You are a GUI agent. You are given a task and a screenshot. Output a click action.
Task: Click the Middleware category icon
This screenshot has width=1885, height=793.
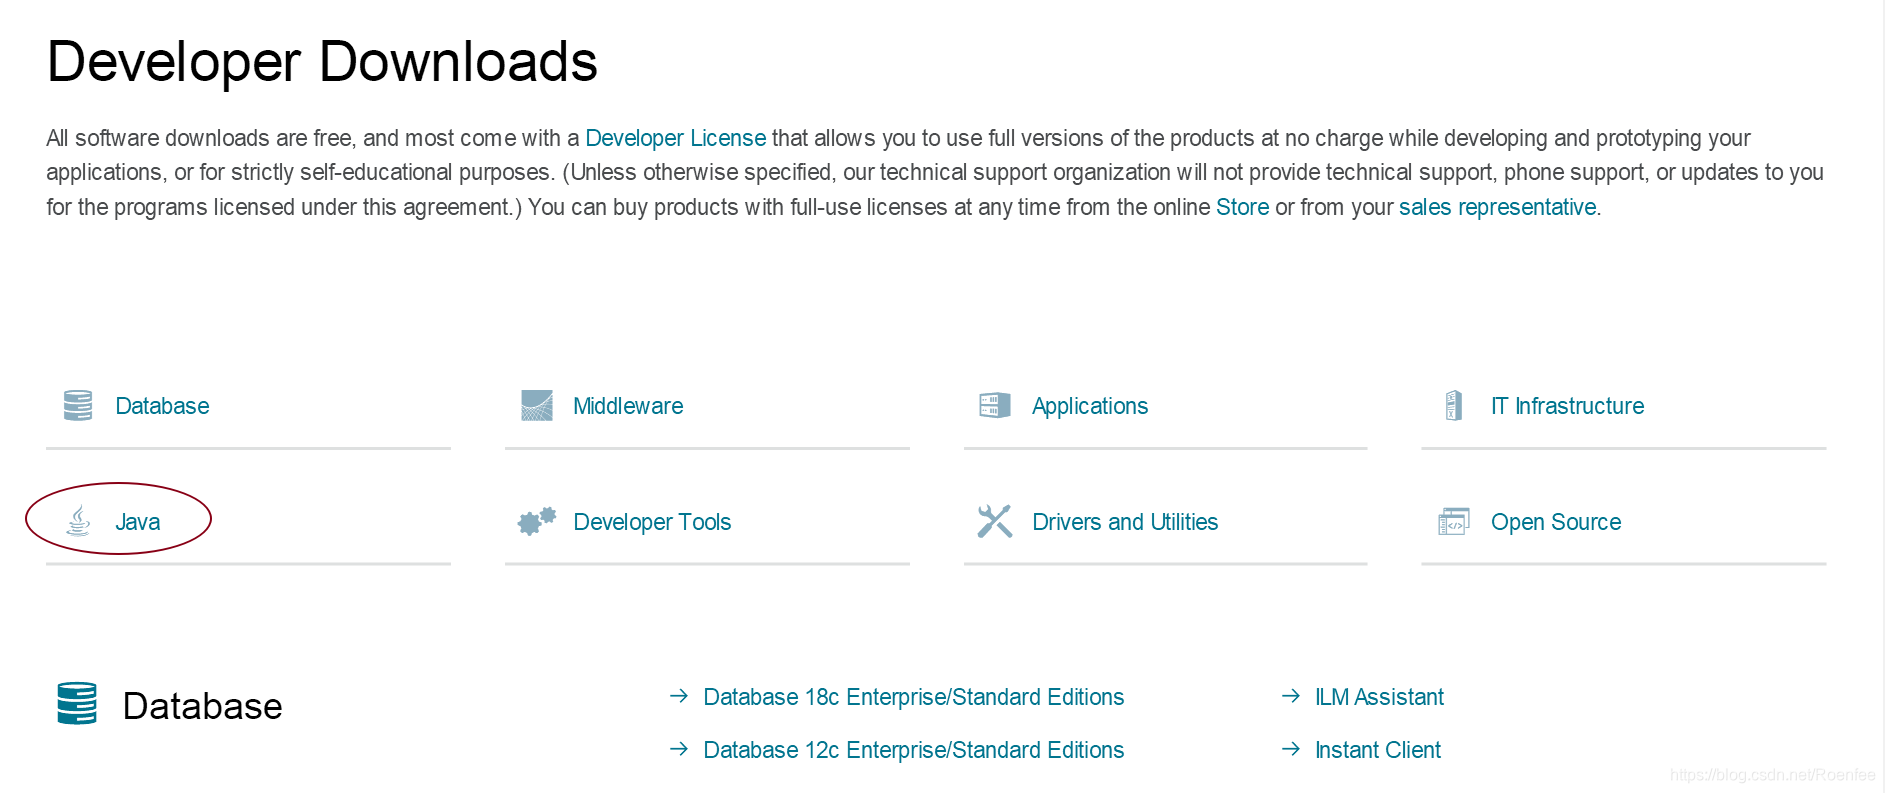(537, 405)
